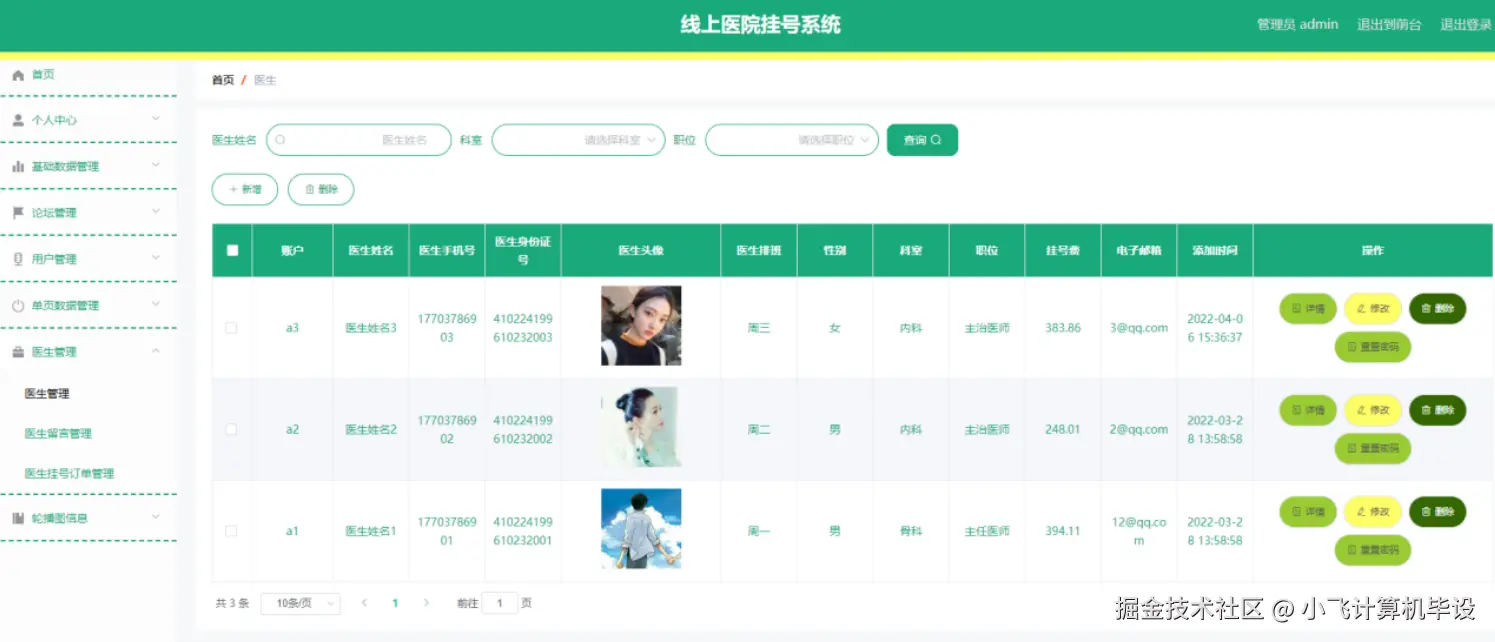Click 管理员 admin in the header

(x=1297, y=25)
